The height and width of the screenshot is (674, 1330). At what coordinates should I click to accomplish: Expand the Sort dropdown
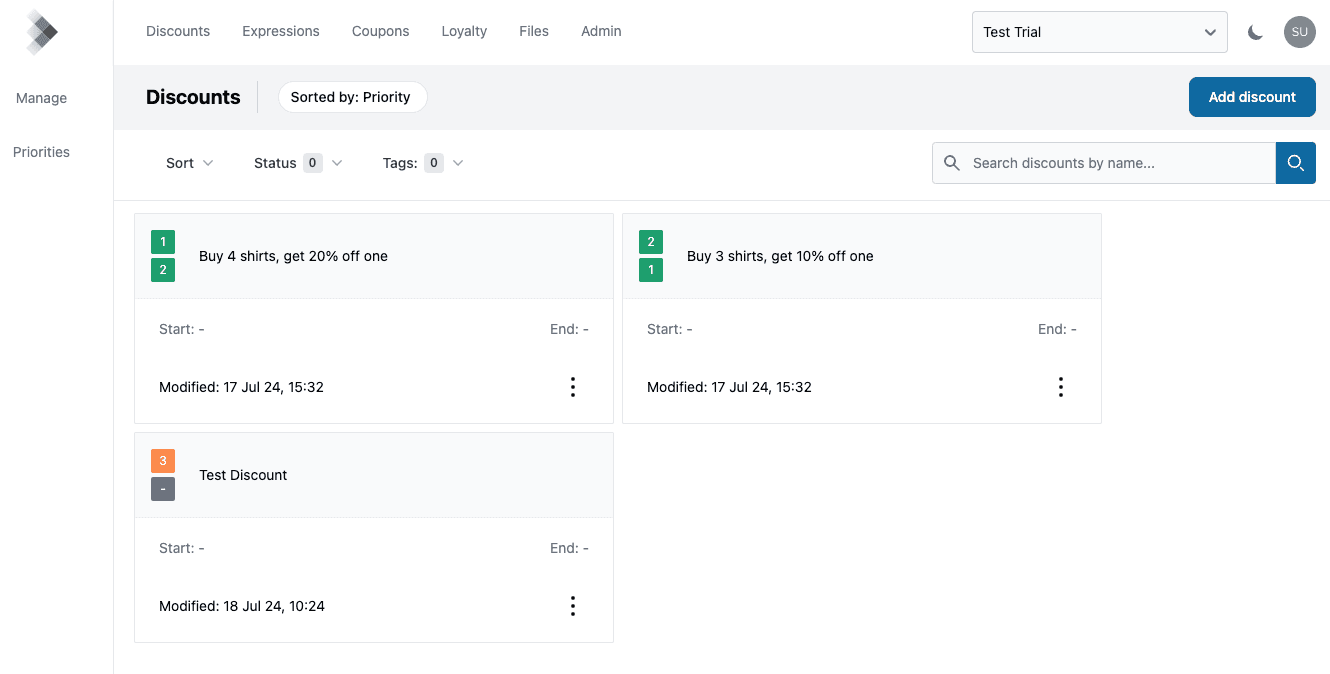pos(189,163)
